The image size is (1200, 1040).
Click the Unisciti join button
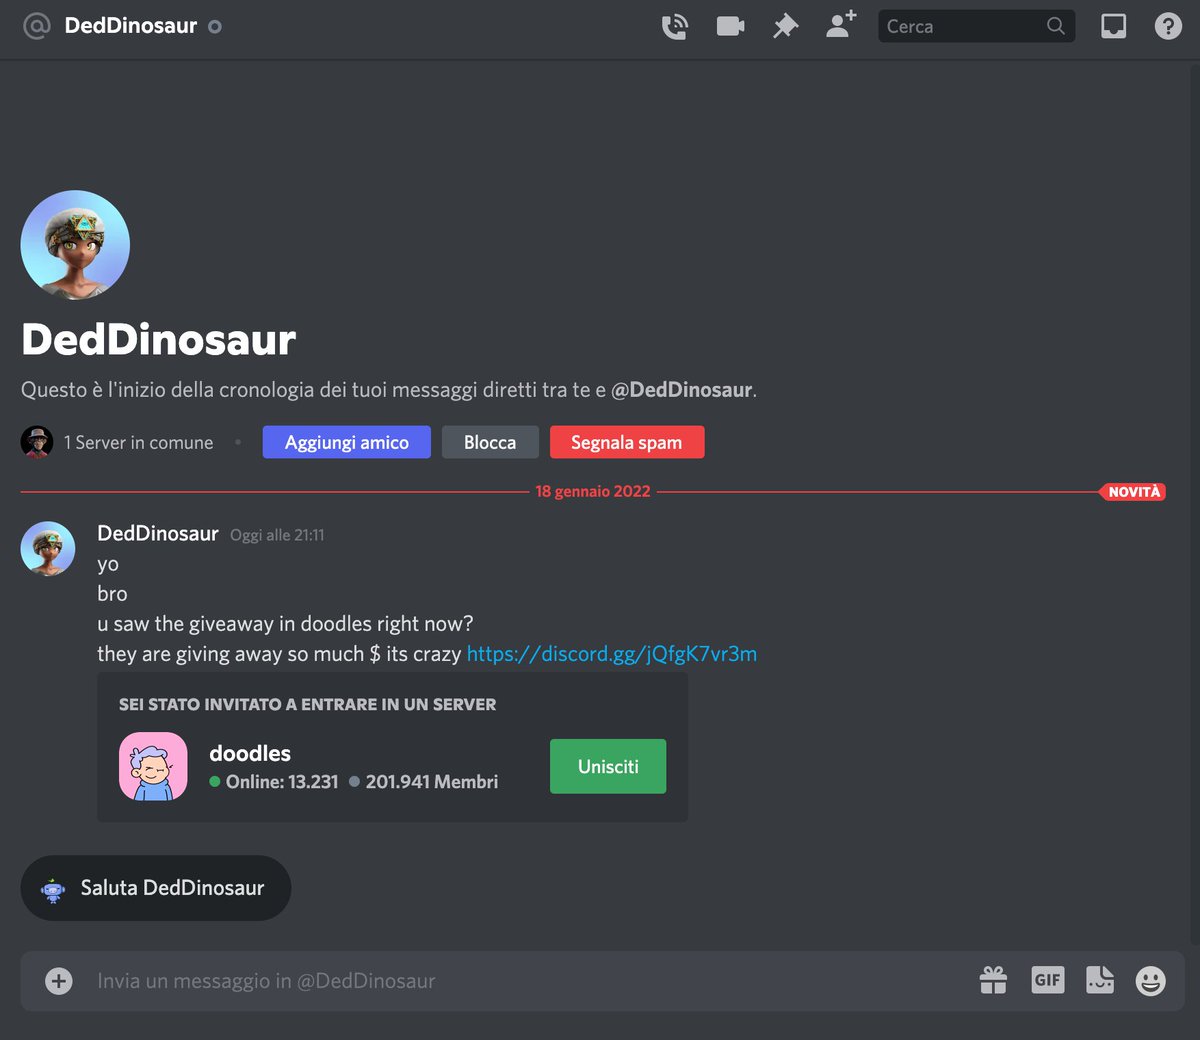point(608,766)
